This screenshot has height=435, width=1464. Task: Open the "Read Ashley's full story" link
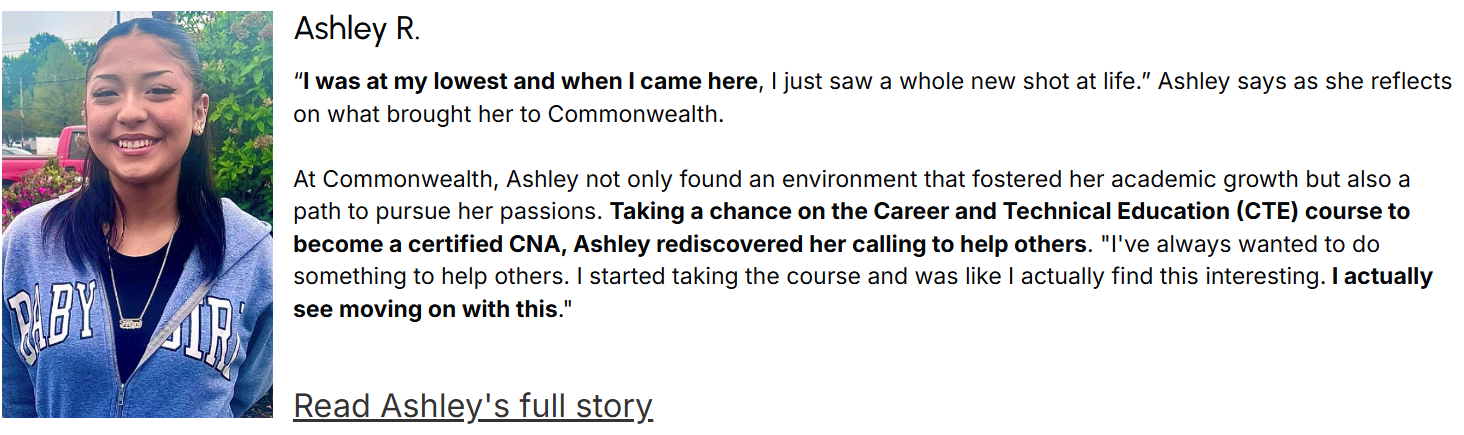point(472,406)
